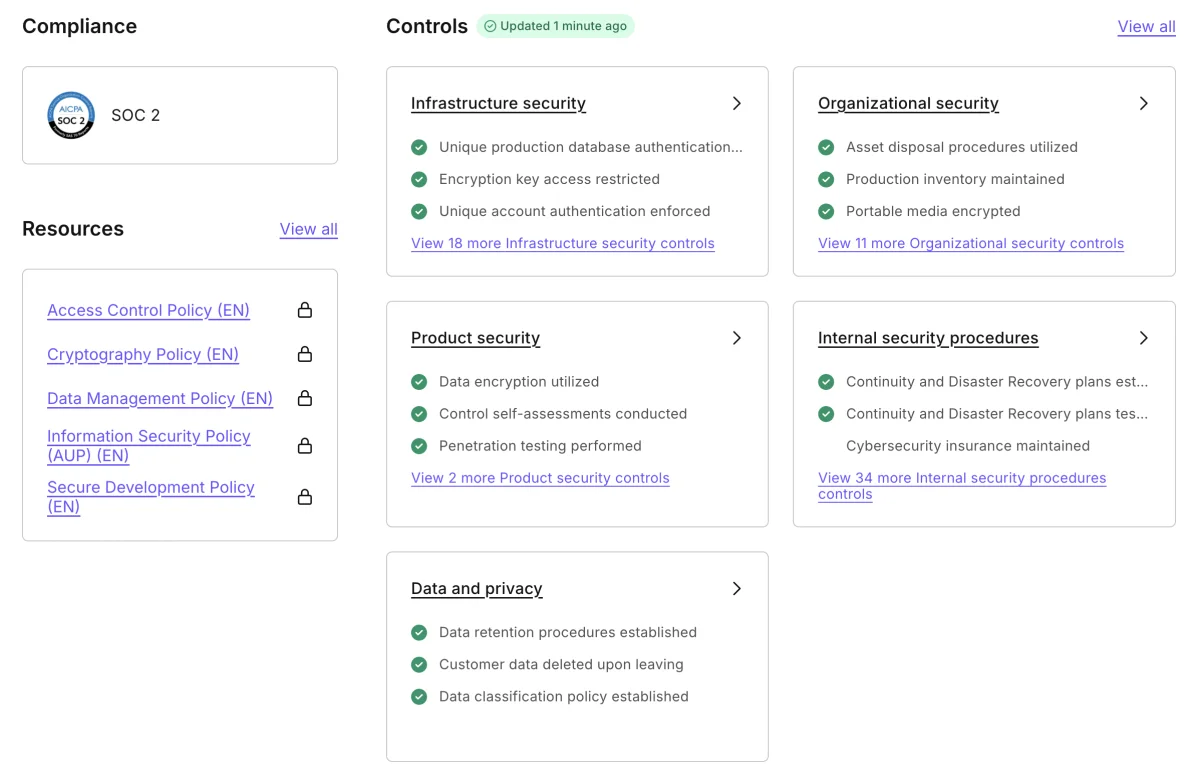Click View all next to Resources

(x=309, y=229)
